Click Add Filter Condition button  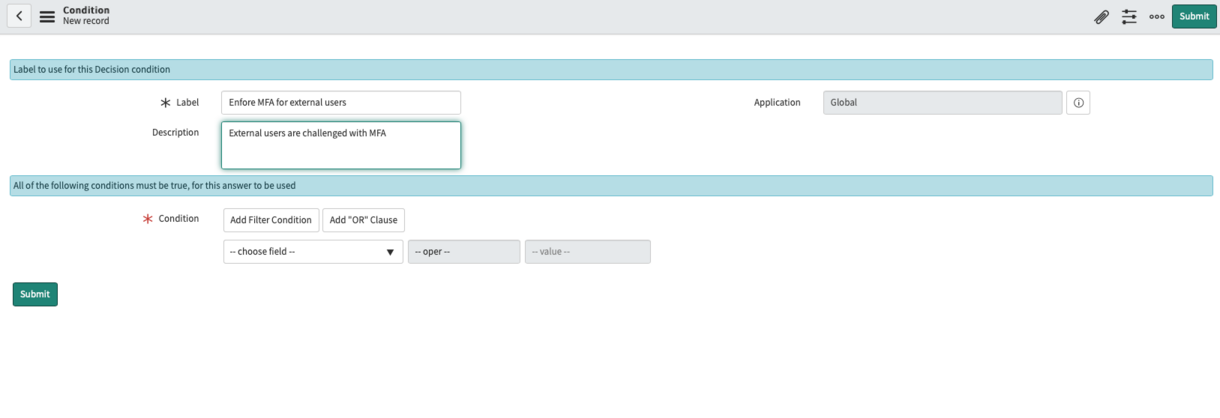coord(271,220)
